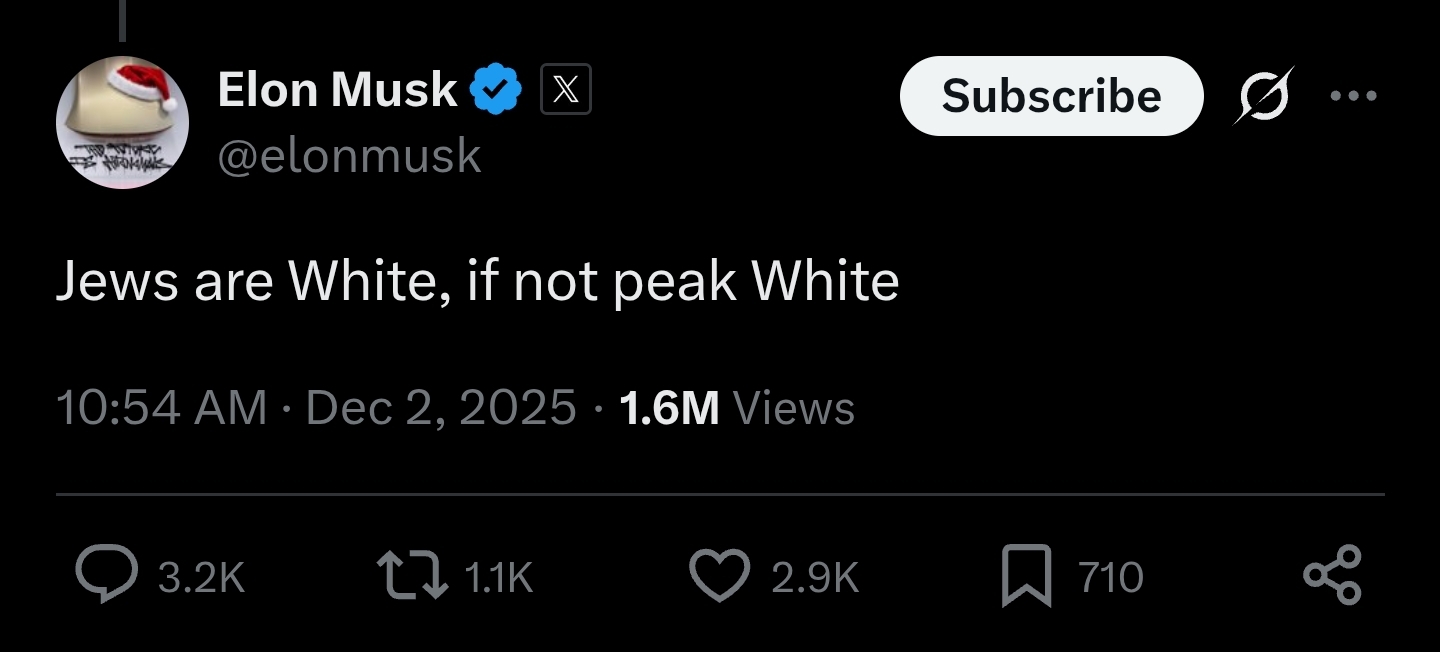This screenshot has width=1440, height=652.
Task: Subscribe to Elon Musk
Action: point(1051,96)
